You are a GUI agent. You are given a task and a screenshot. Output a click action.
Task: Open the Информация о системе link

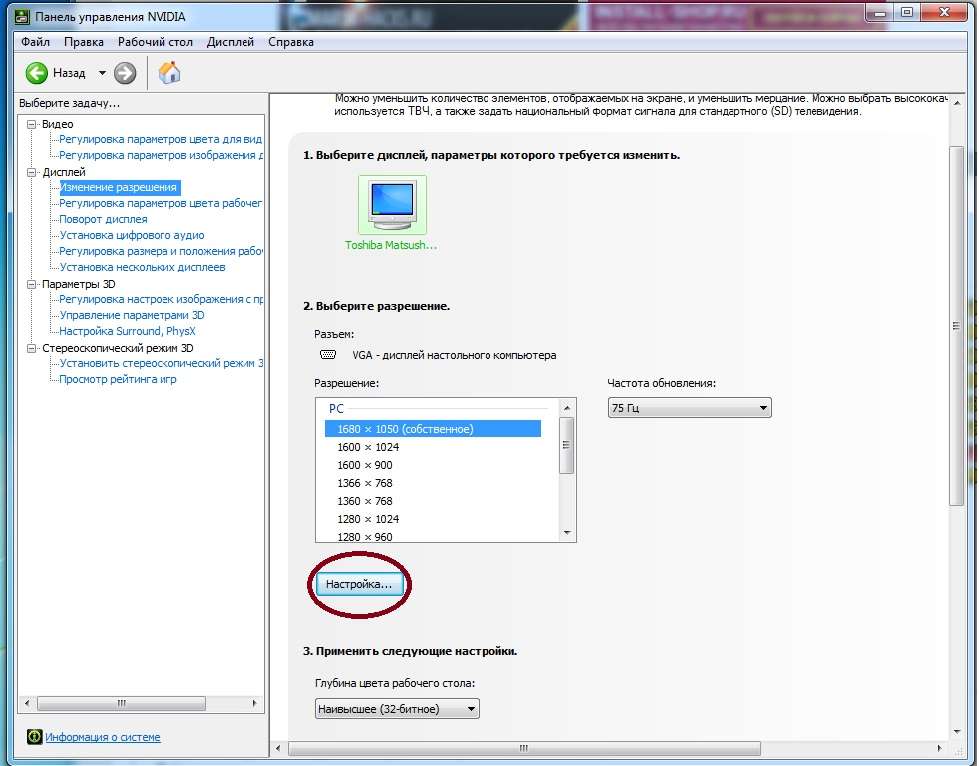point(102,738)
